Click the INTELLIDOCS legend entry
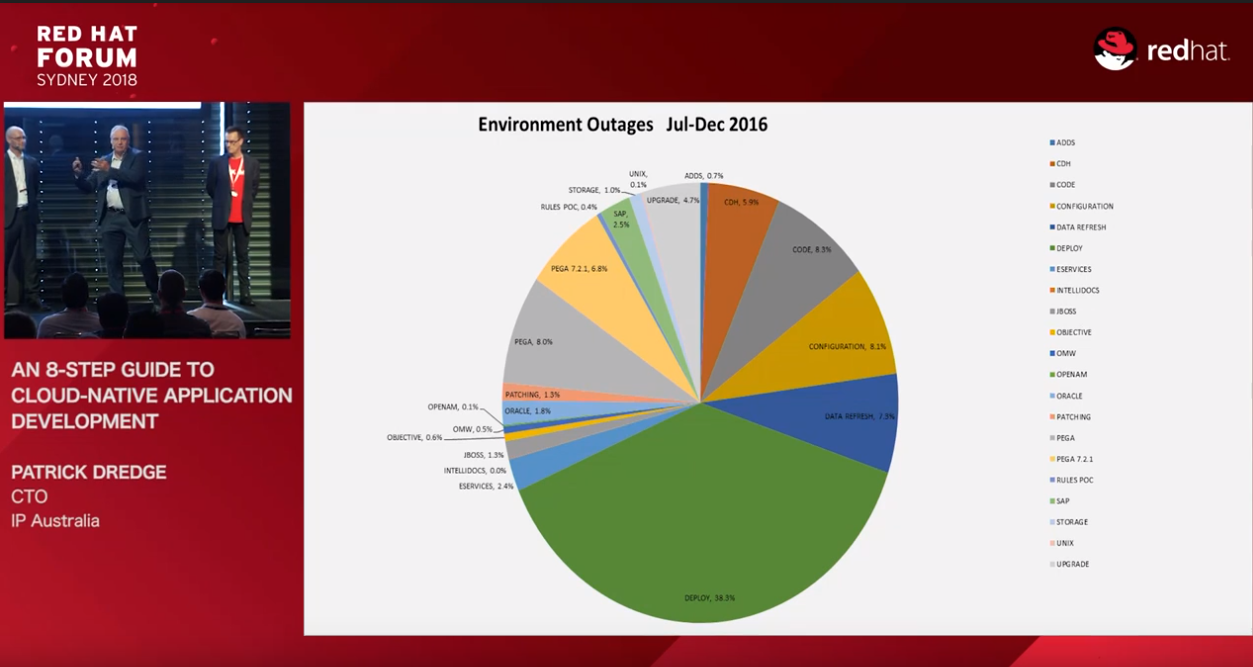 1077,290
